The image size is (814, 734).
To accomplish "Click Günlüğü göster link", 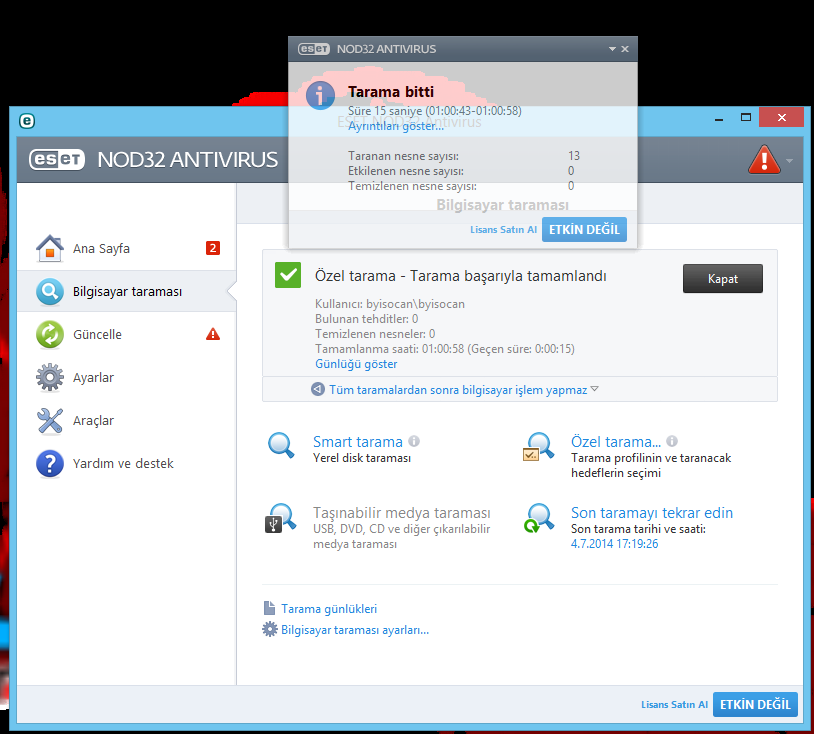I will (x=356, y=364).
